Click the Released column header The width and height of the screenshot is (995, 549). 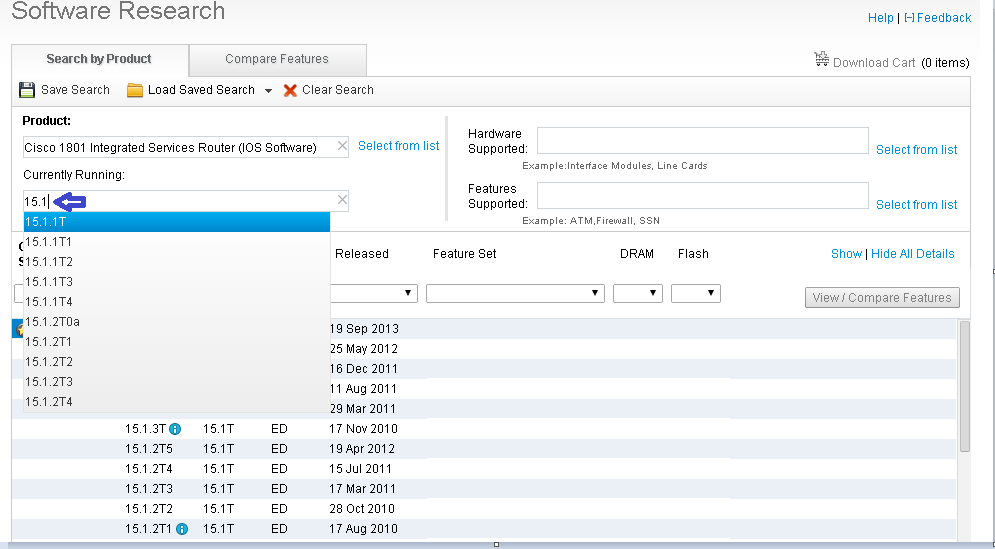point(362,254)
